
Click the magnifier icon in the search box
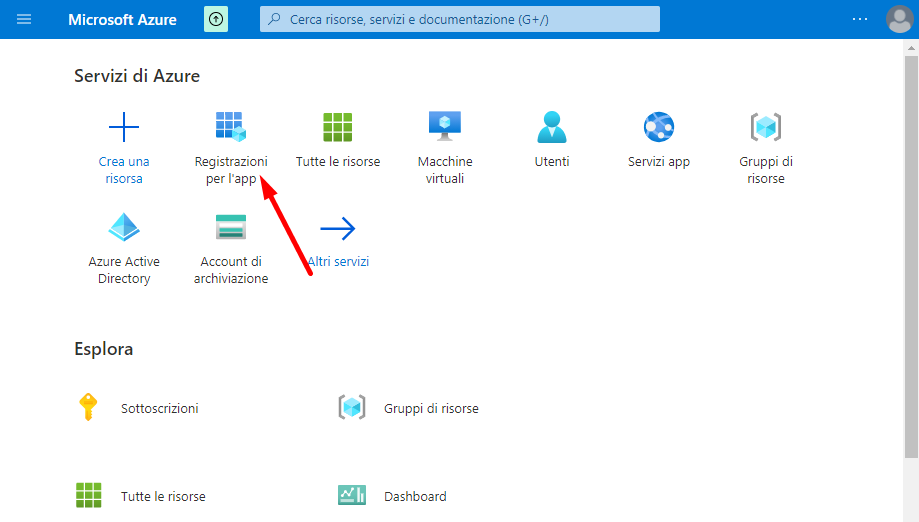click(274, 19)
